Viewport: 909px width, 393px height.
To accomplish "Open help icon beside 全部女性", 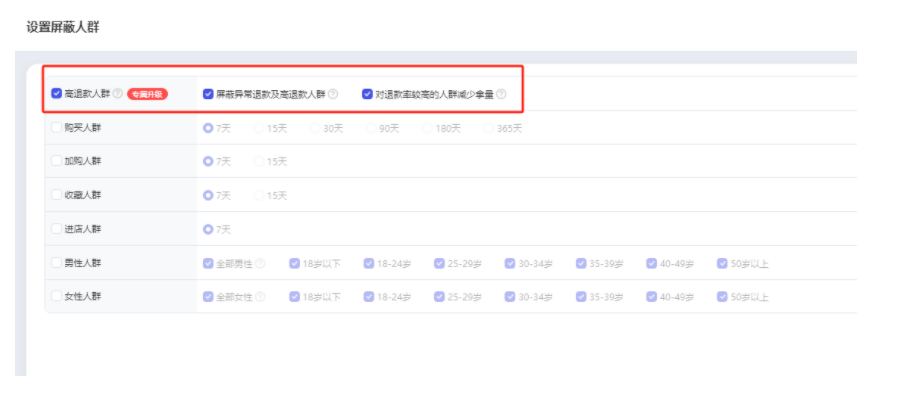I will (260, 297).
